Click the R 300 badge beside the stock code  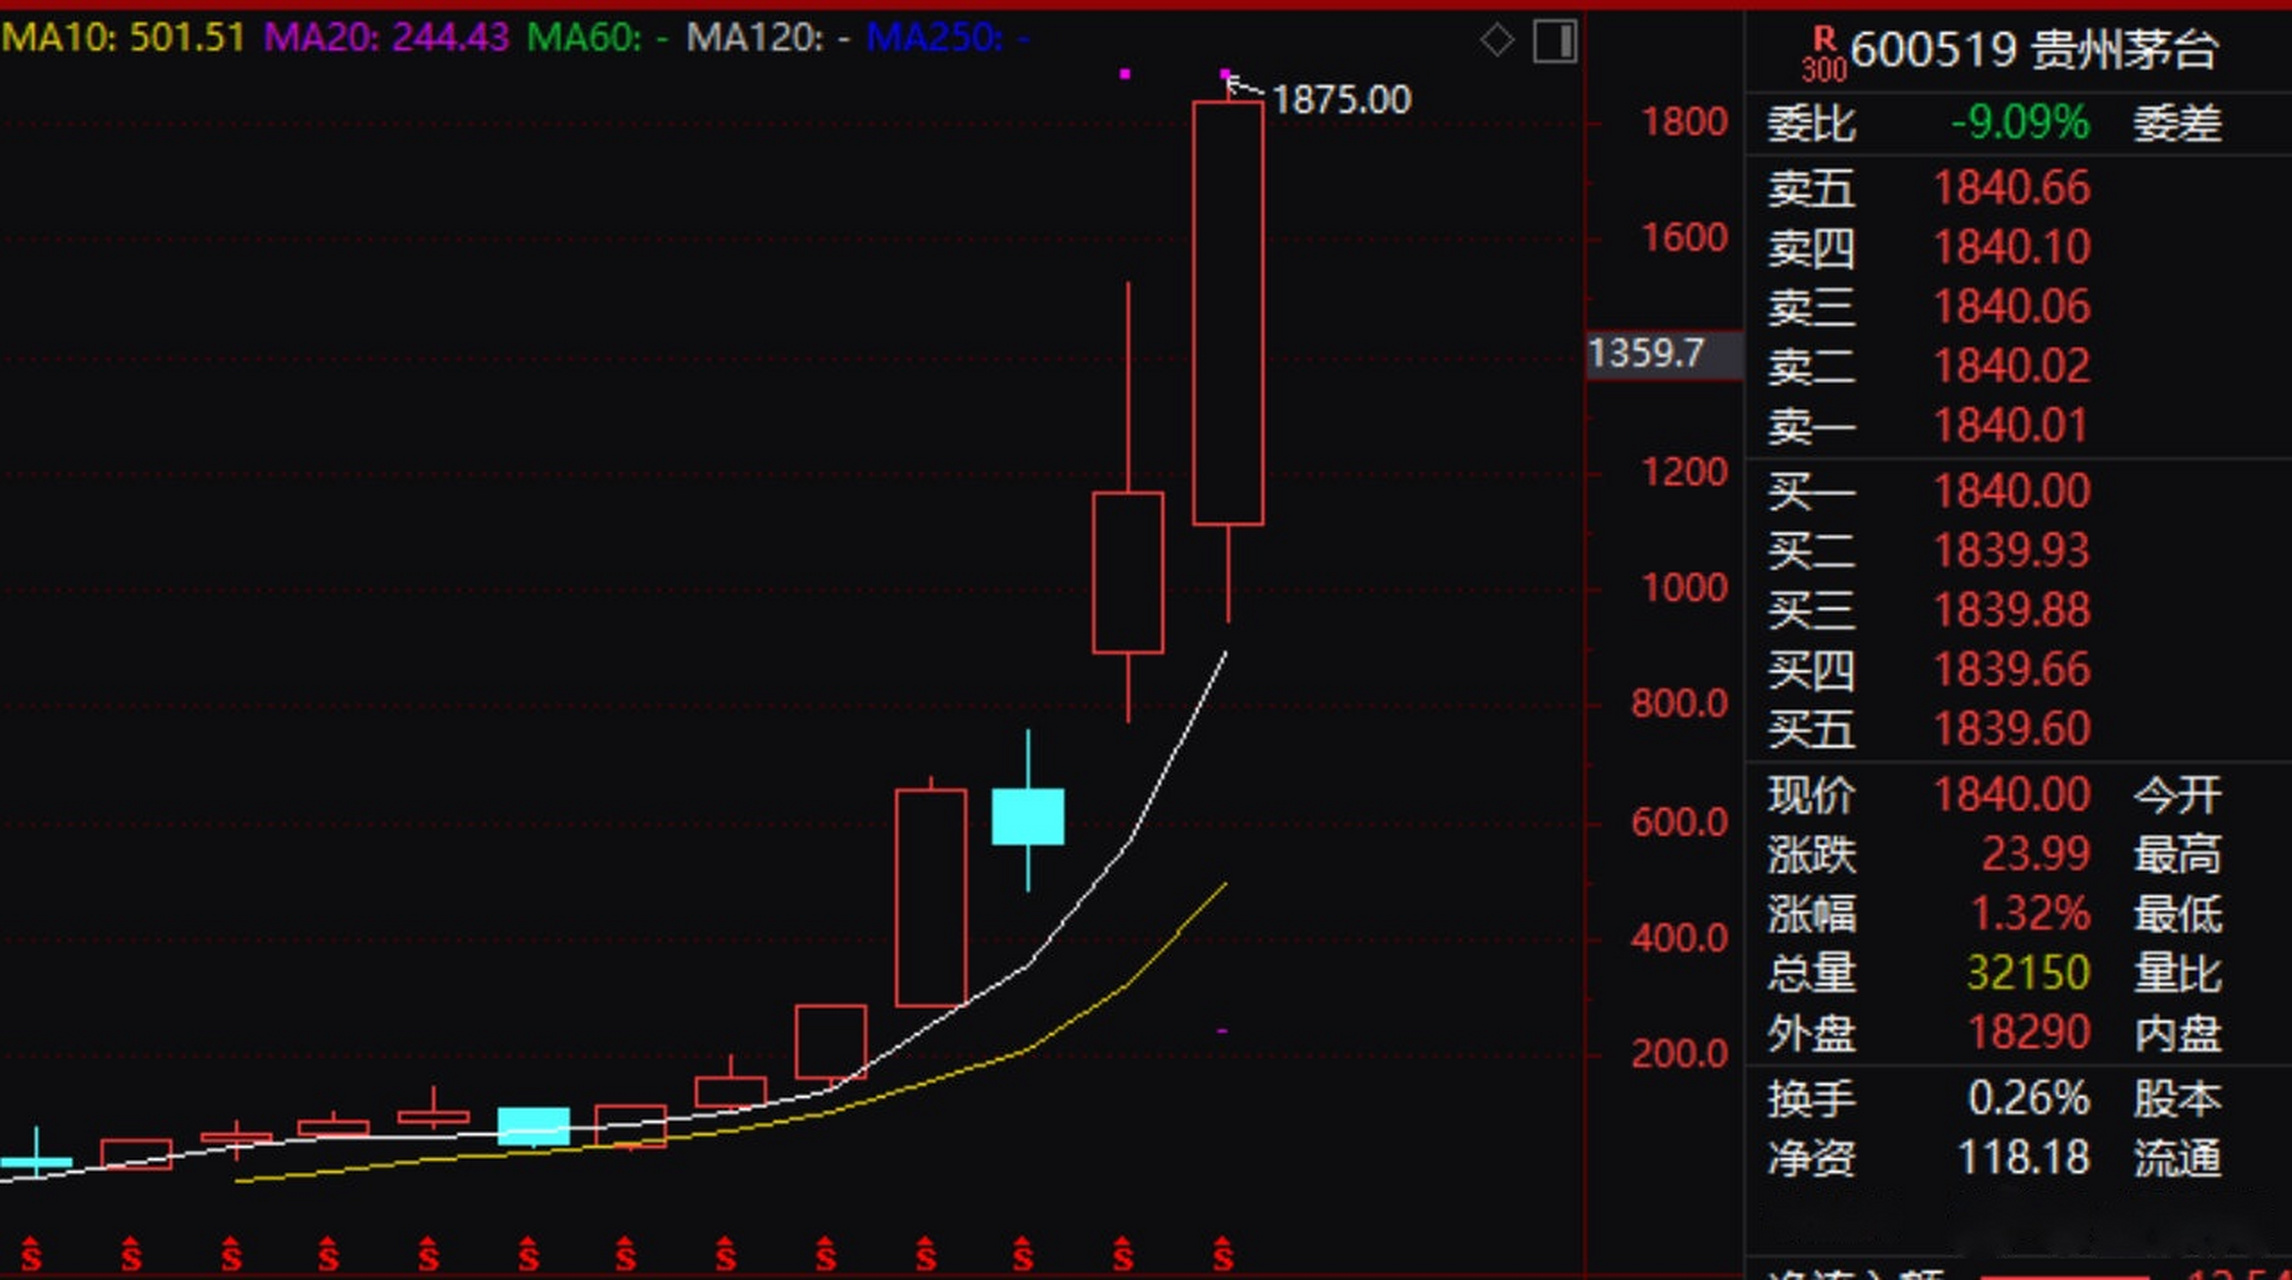(1824, 54)
